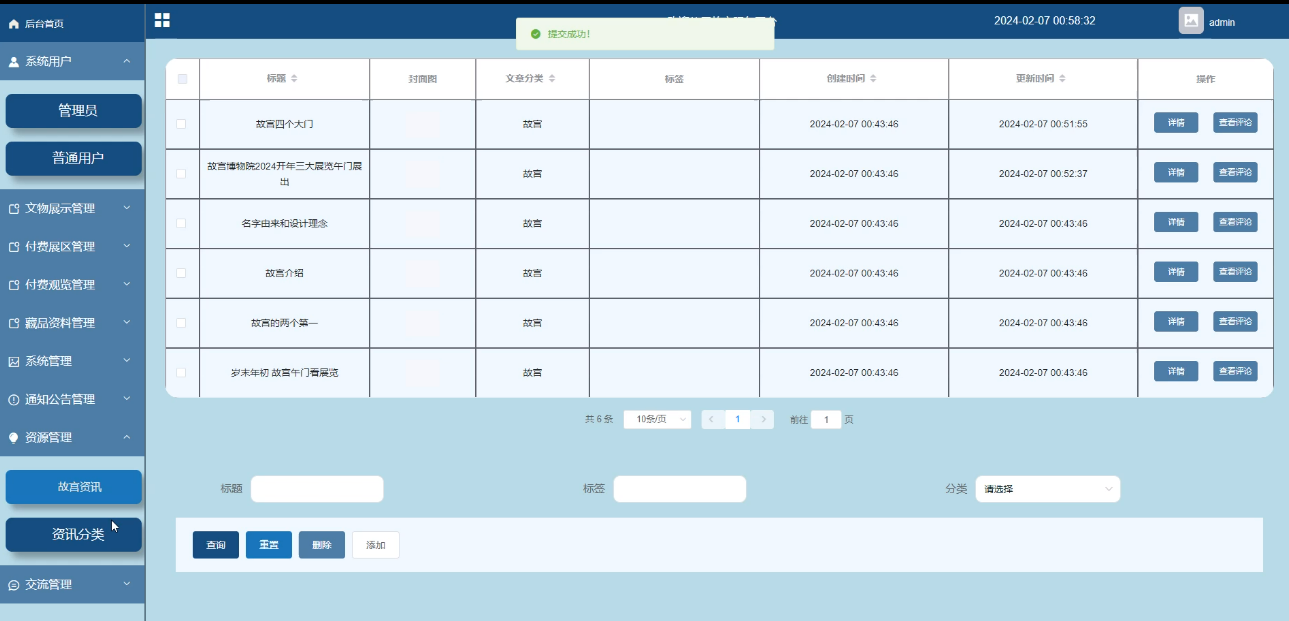
Task: Click page number 1 in pagination
Action: [x=738, y=420]
